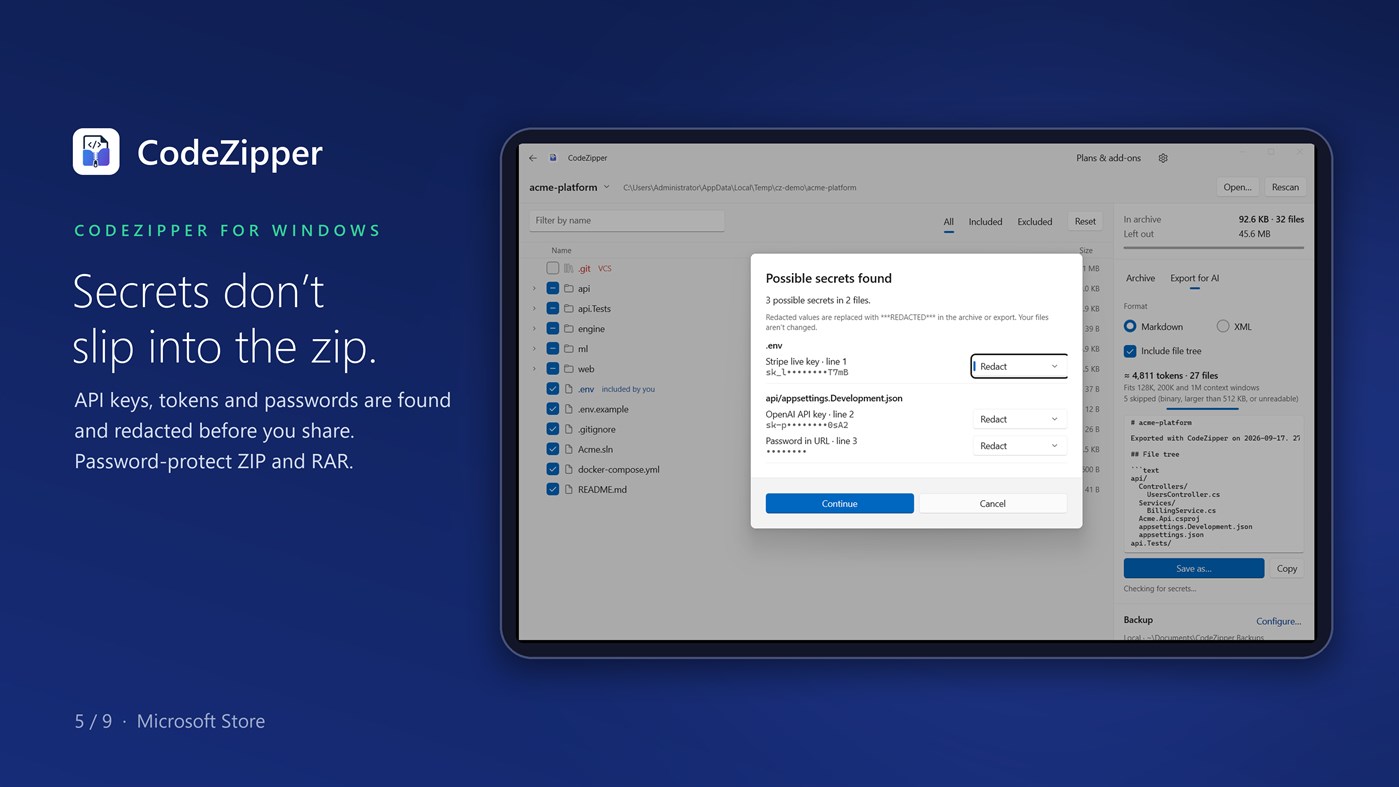Sort by the Name column header
1399x787 pixels.
coord(561,250)
